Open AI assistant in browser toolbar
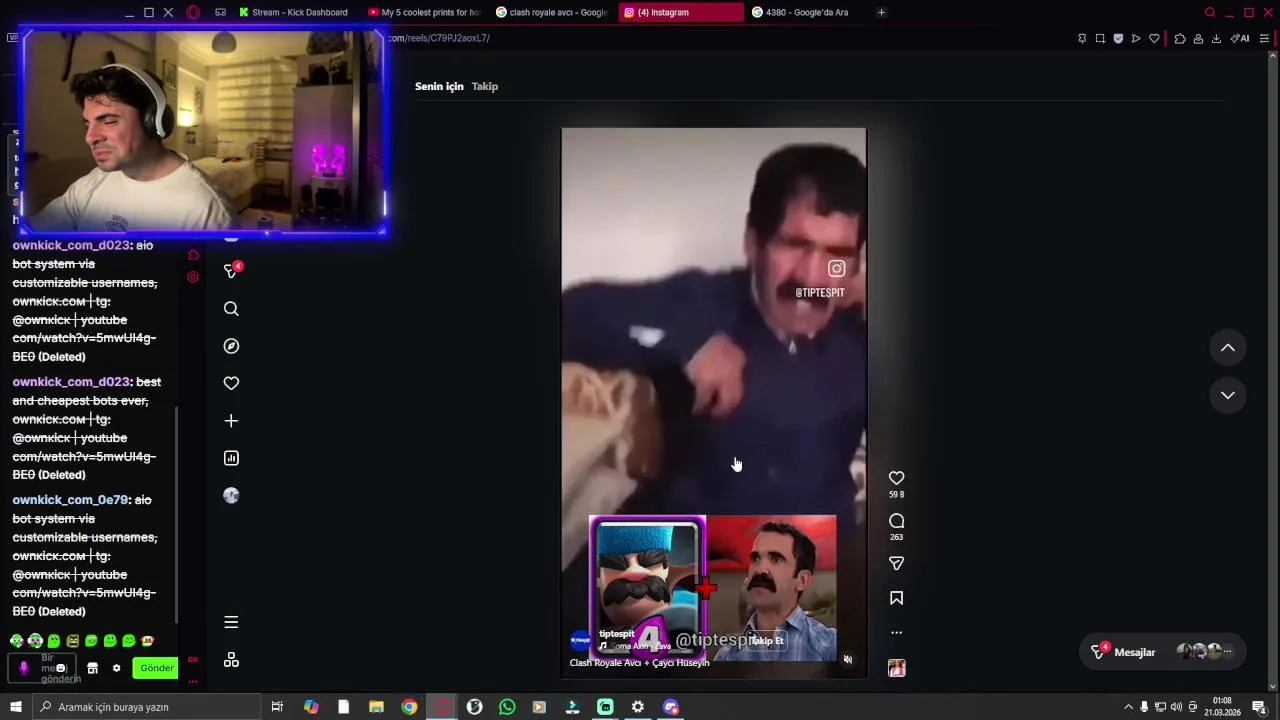1280x720 pixels. 1240,39
